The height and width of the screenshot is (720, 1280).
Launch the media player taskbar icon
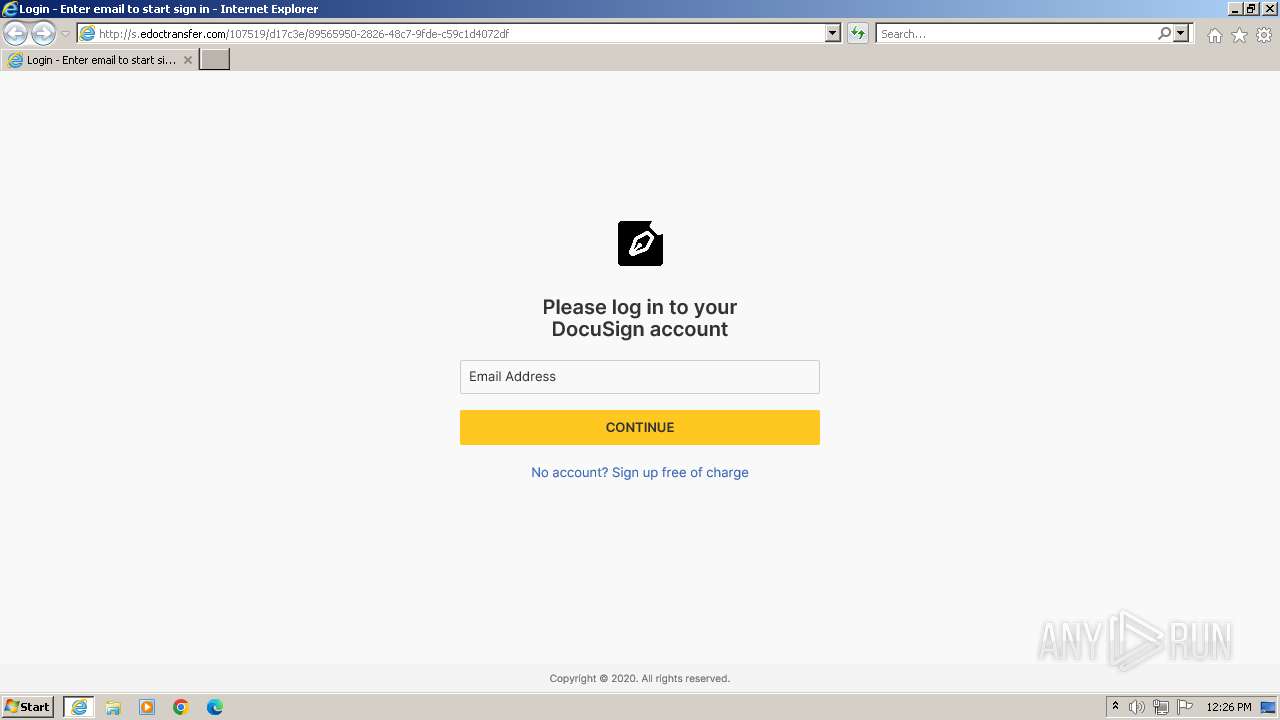147,707
